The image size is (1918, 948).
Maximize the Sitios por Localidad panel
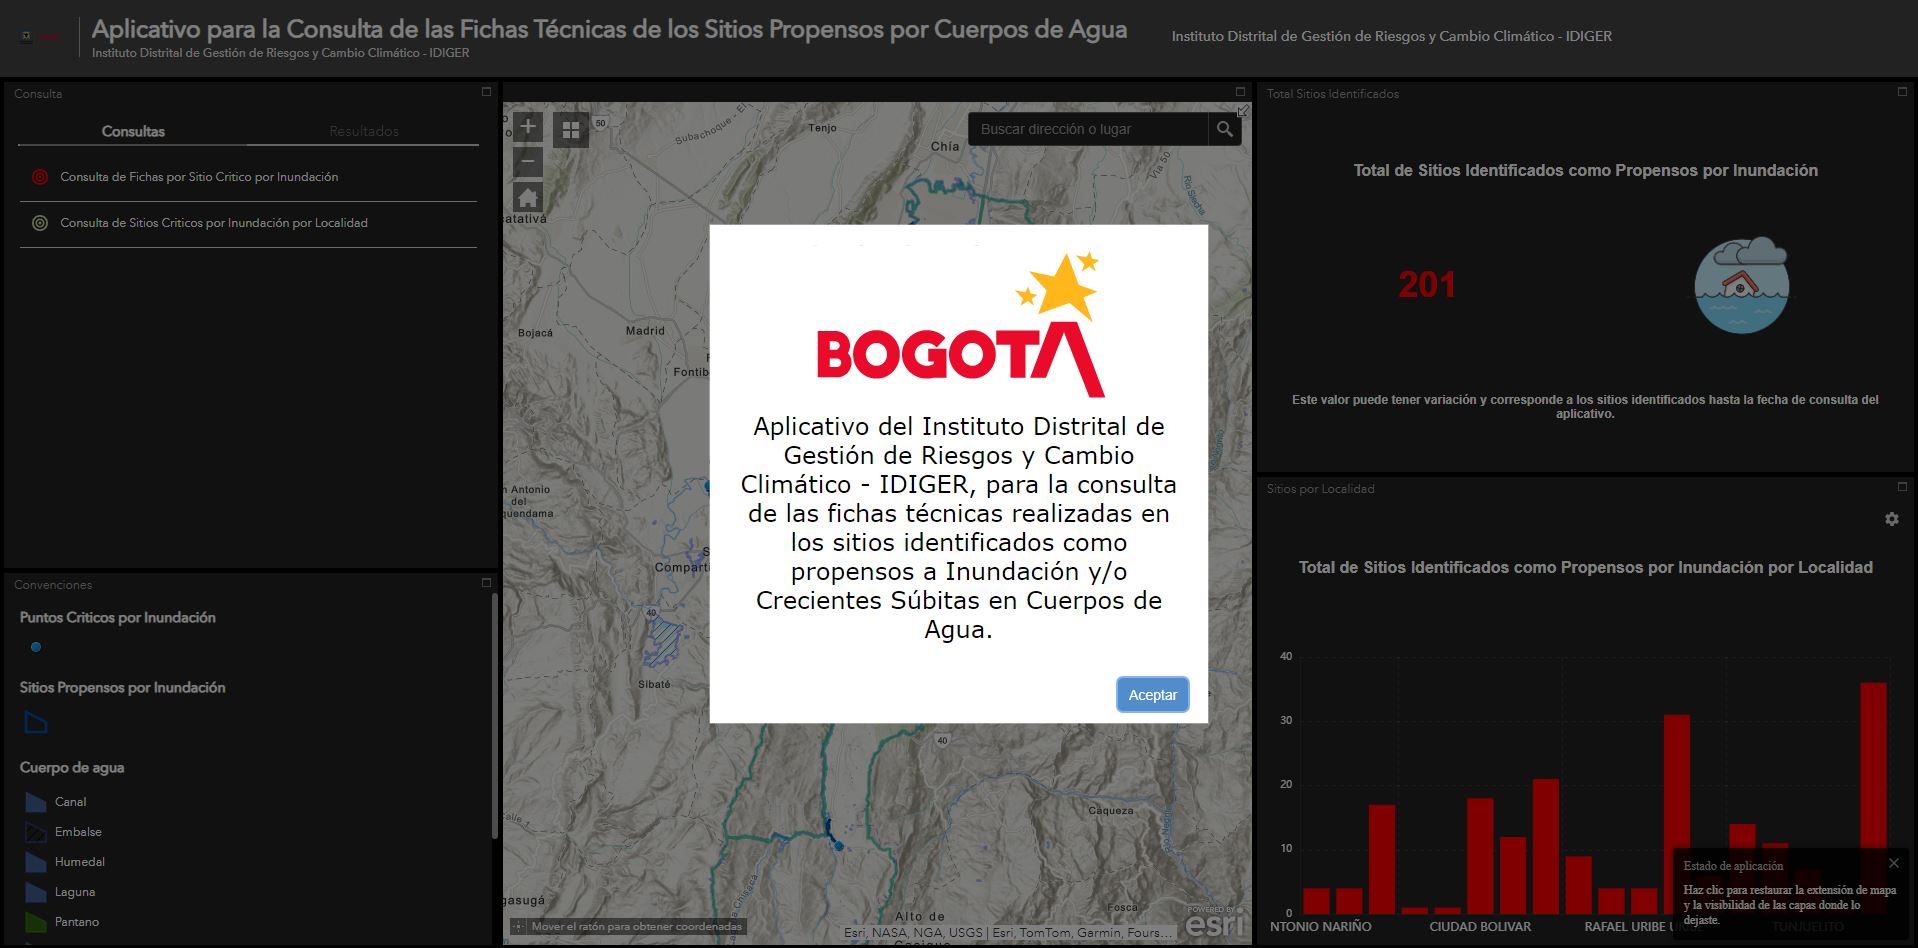click(1902, 487)
